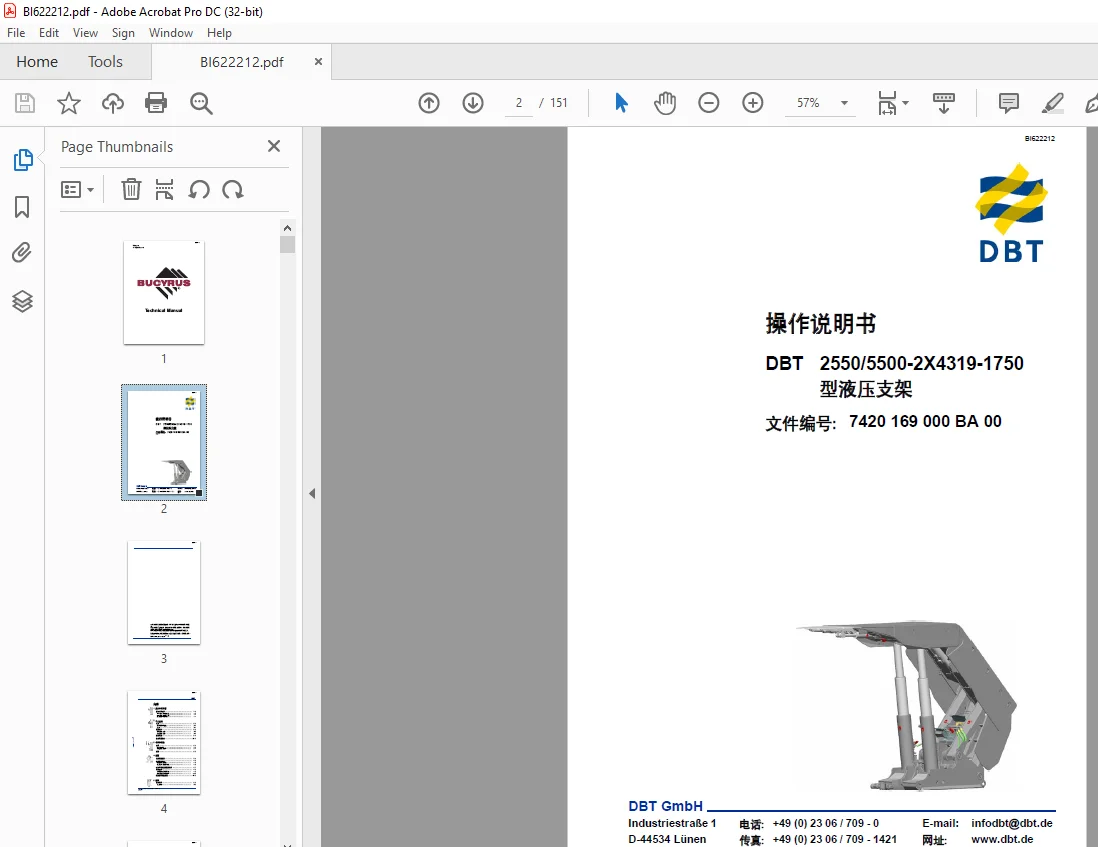Toggle the Bookmarks panel
1098x847 pixels.
click(22, 206)
